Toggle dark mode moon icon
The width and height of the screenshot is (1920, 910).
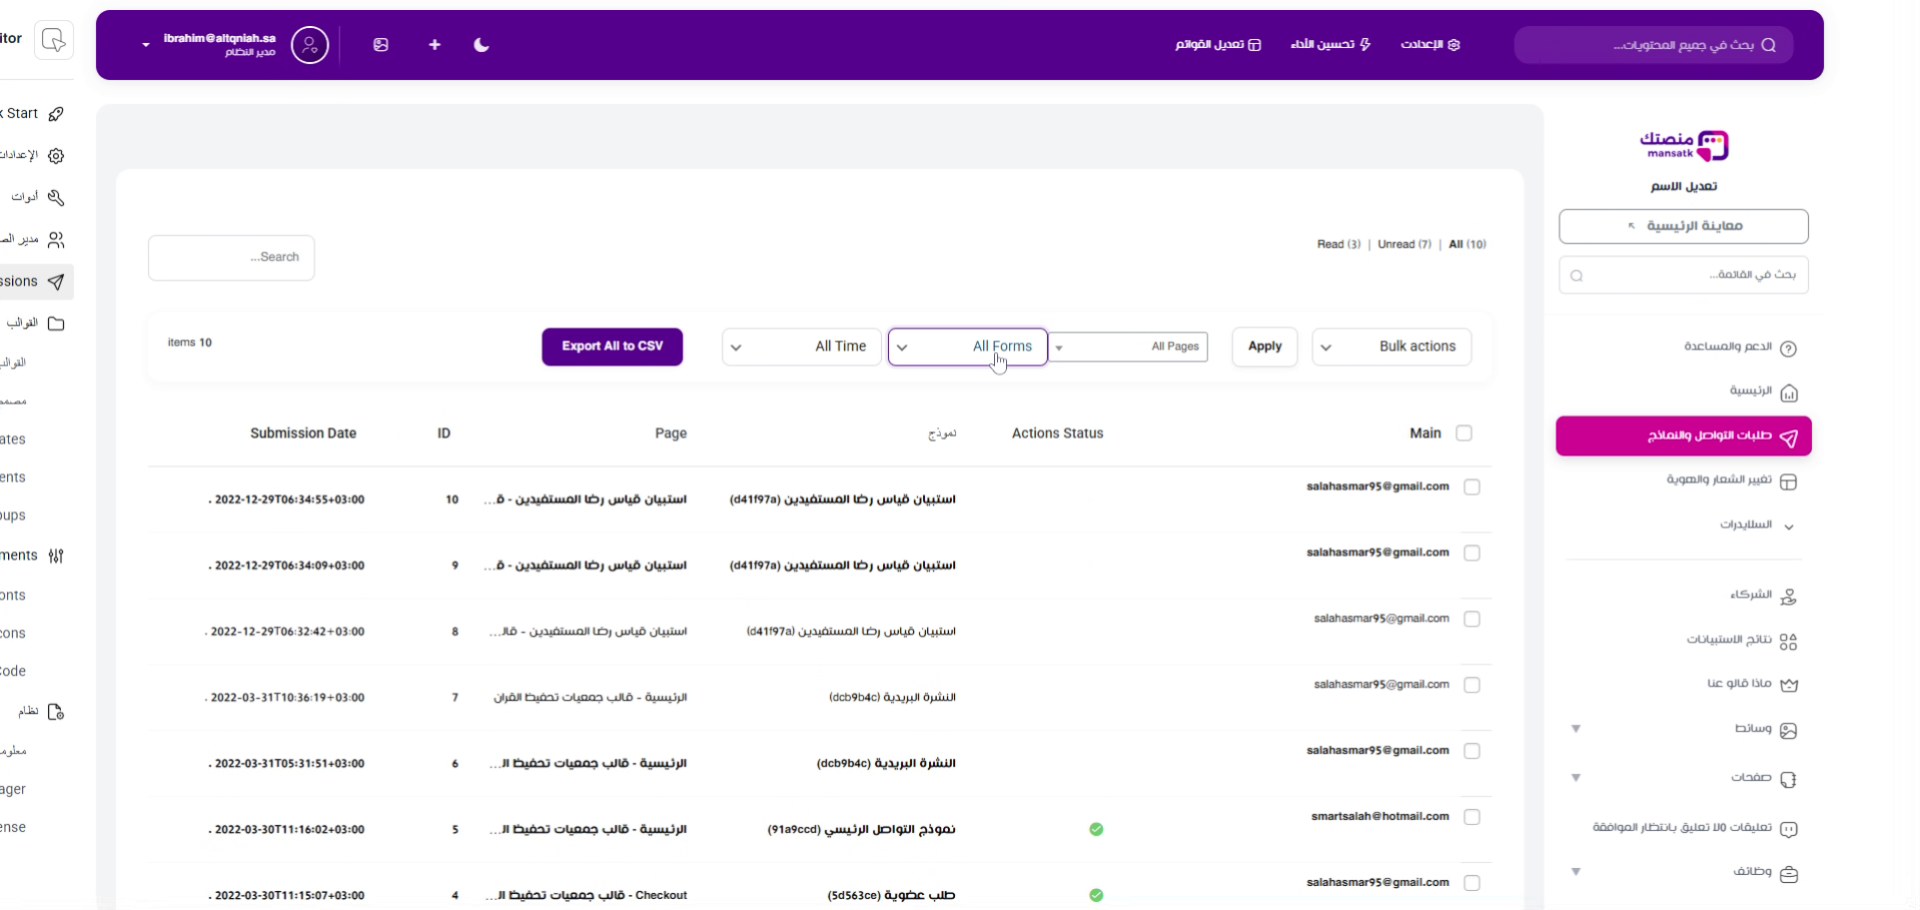481,45
